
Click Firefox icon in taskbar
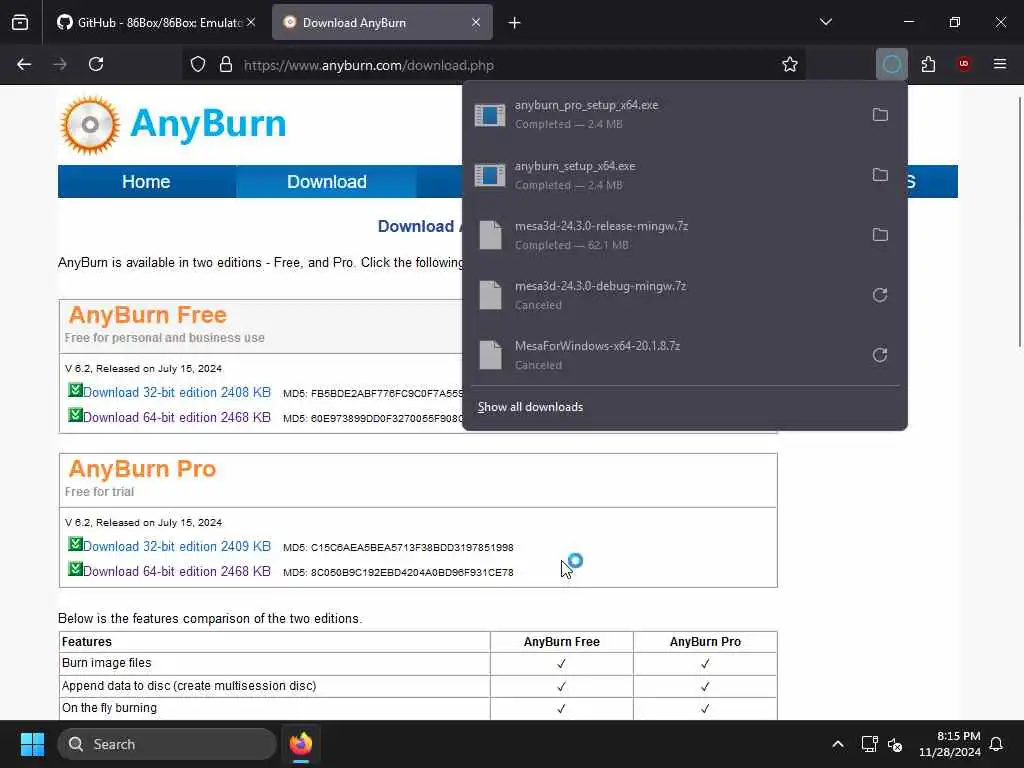[301, 744]
